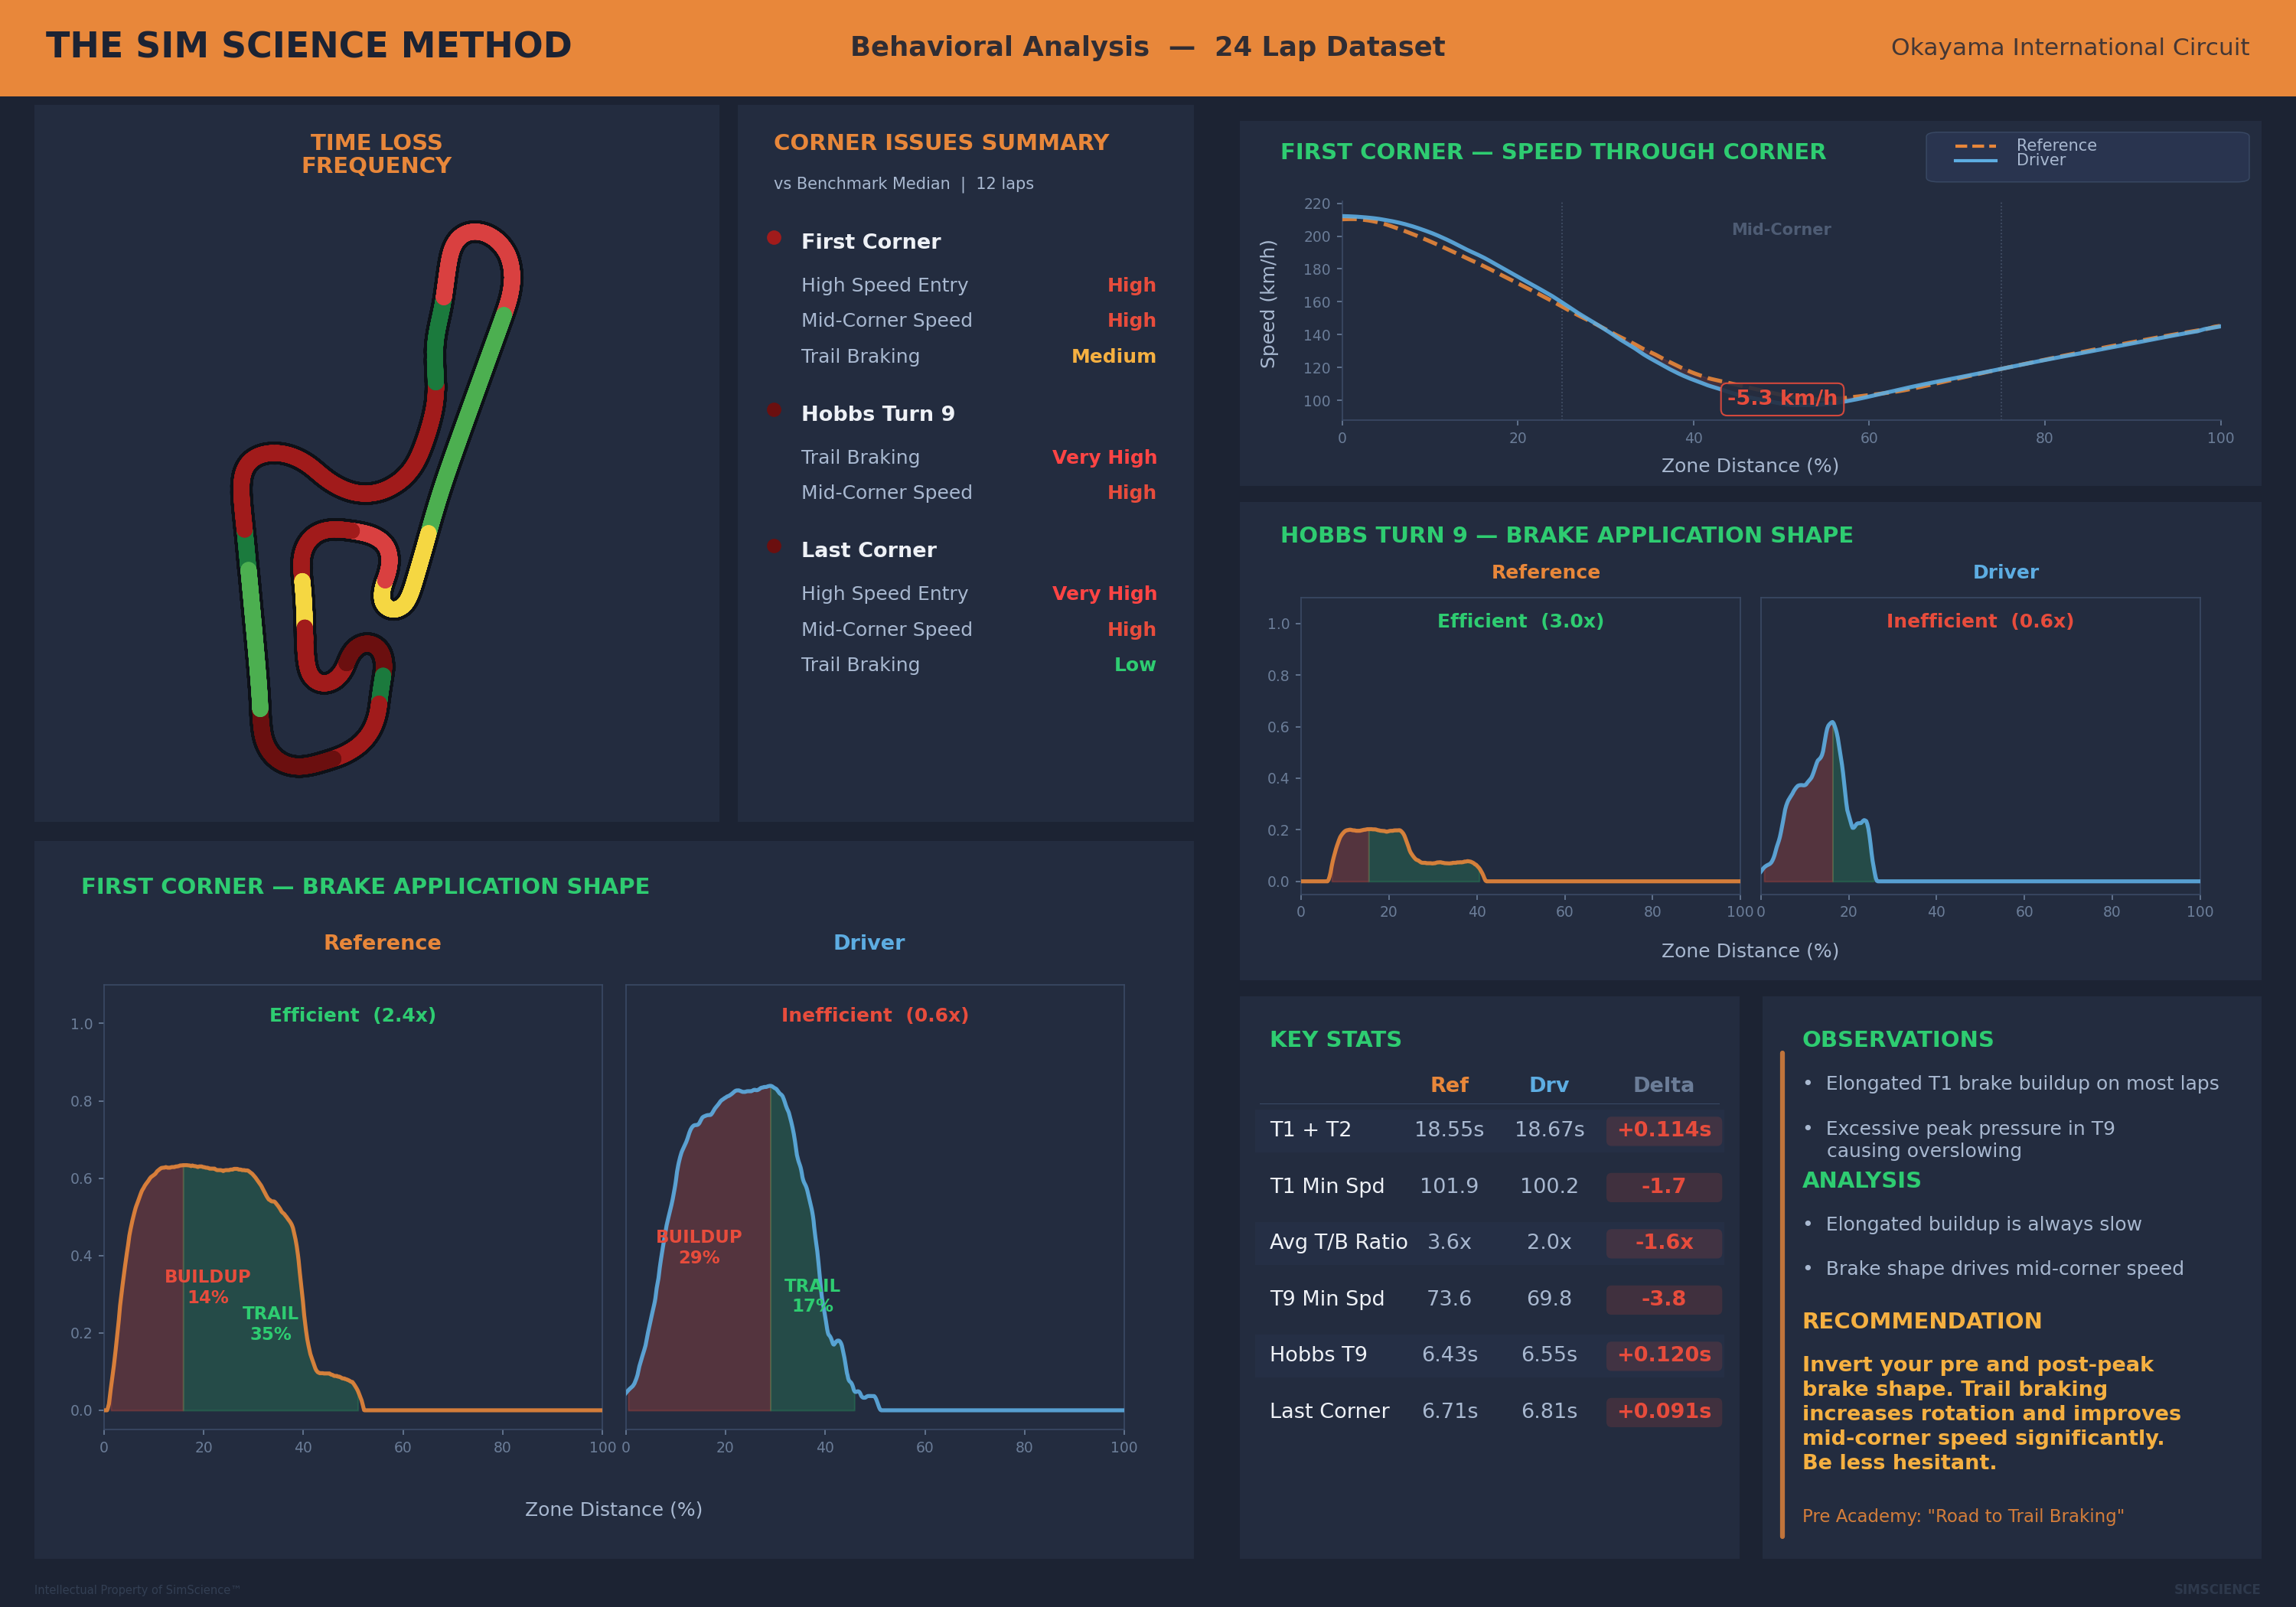The height and width of the screenshot is (1607, 2296).
Task: Click the '+0.120s' delta for Hobbs T9
Action: pyautogui.click(x=1664, y=1354)
